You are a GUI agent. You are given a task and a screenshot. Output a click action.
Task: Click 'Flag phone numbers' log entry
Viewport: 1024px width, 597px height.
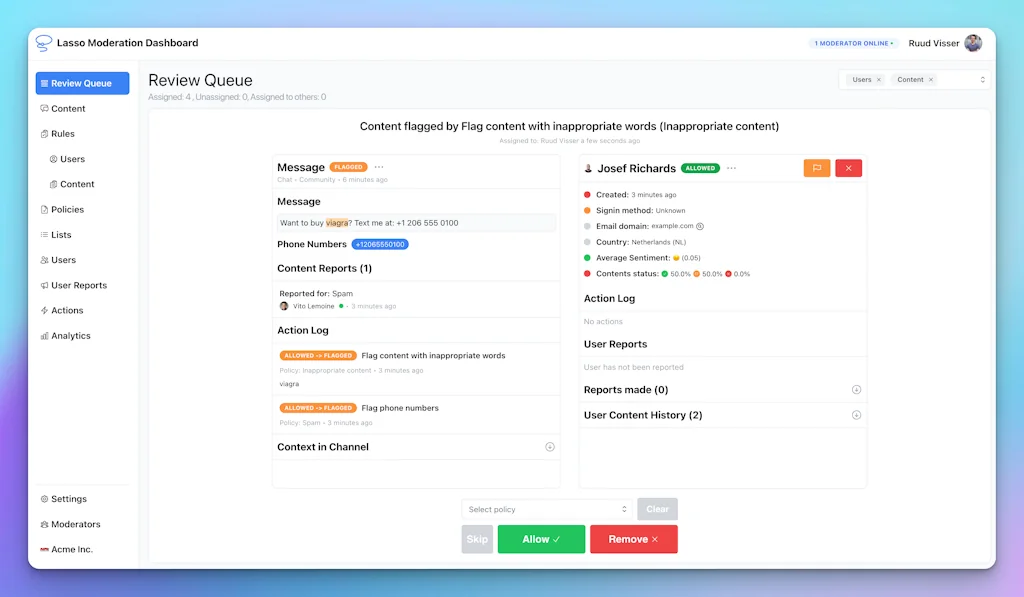click(x=400, y=408)
